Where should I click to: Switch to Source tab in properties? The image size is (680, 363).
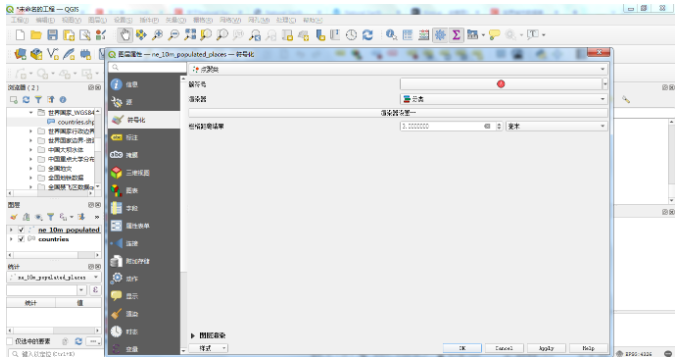pos(144,102)
